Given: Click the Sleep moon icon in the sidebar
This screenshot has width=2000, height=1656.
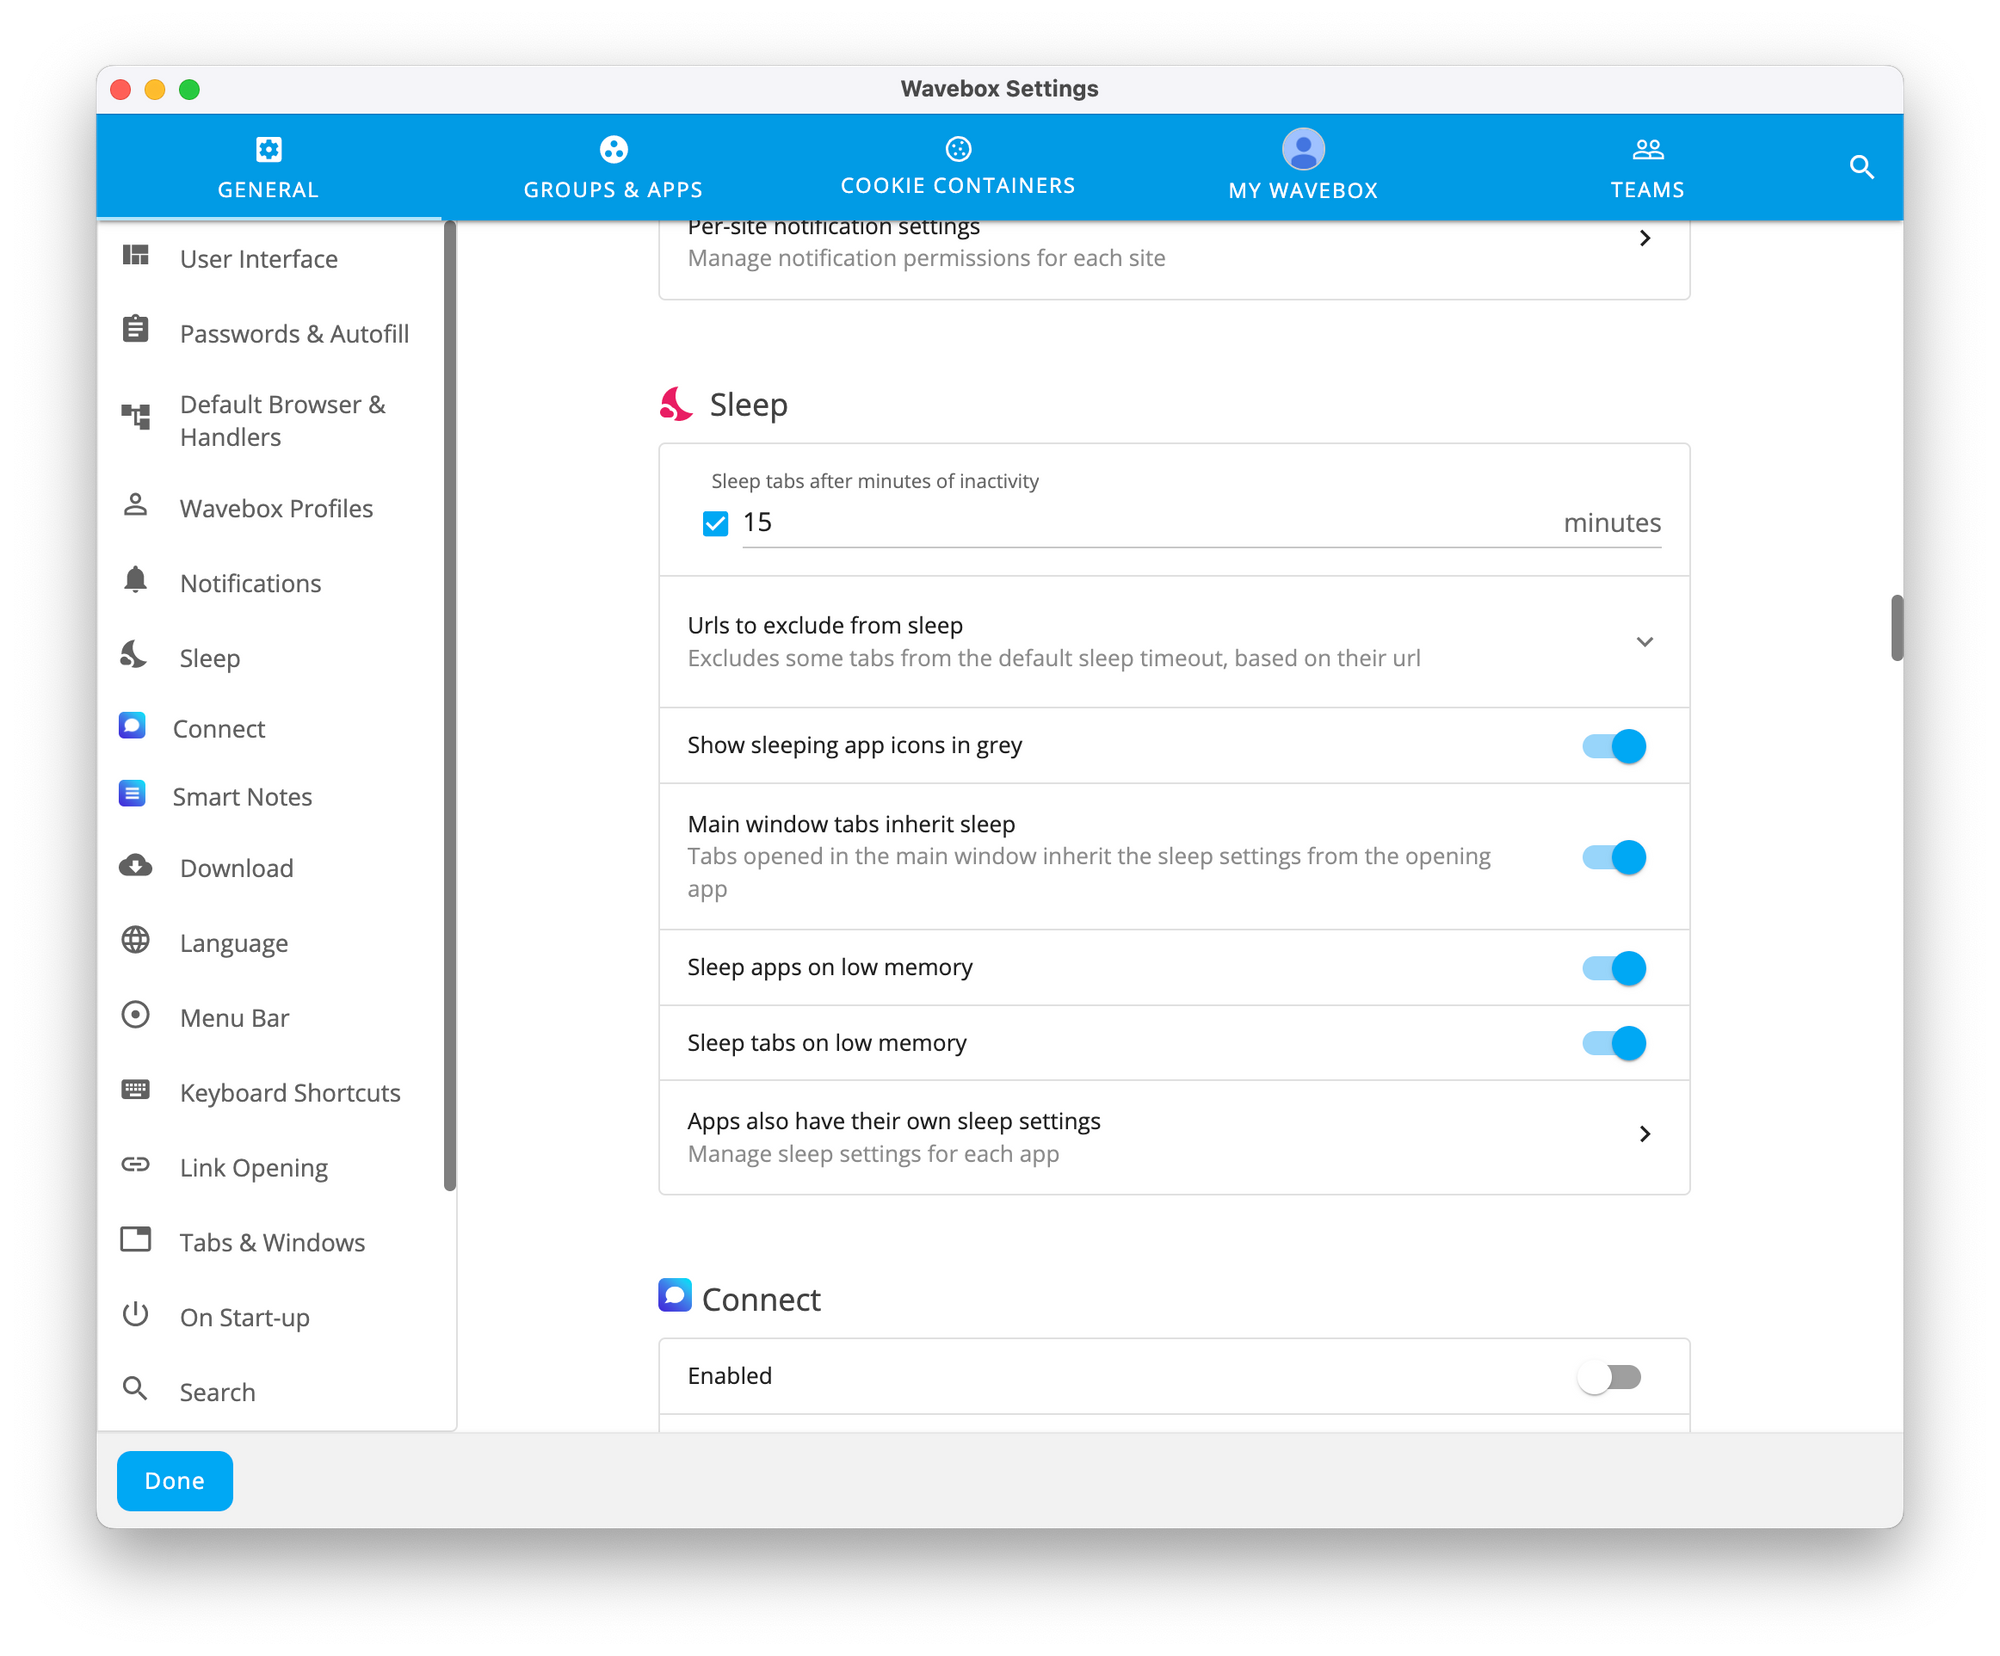Looking at the screenshot, I should [134, 655].
